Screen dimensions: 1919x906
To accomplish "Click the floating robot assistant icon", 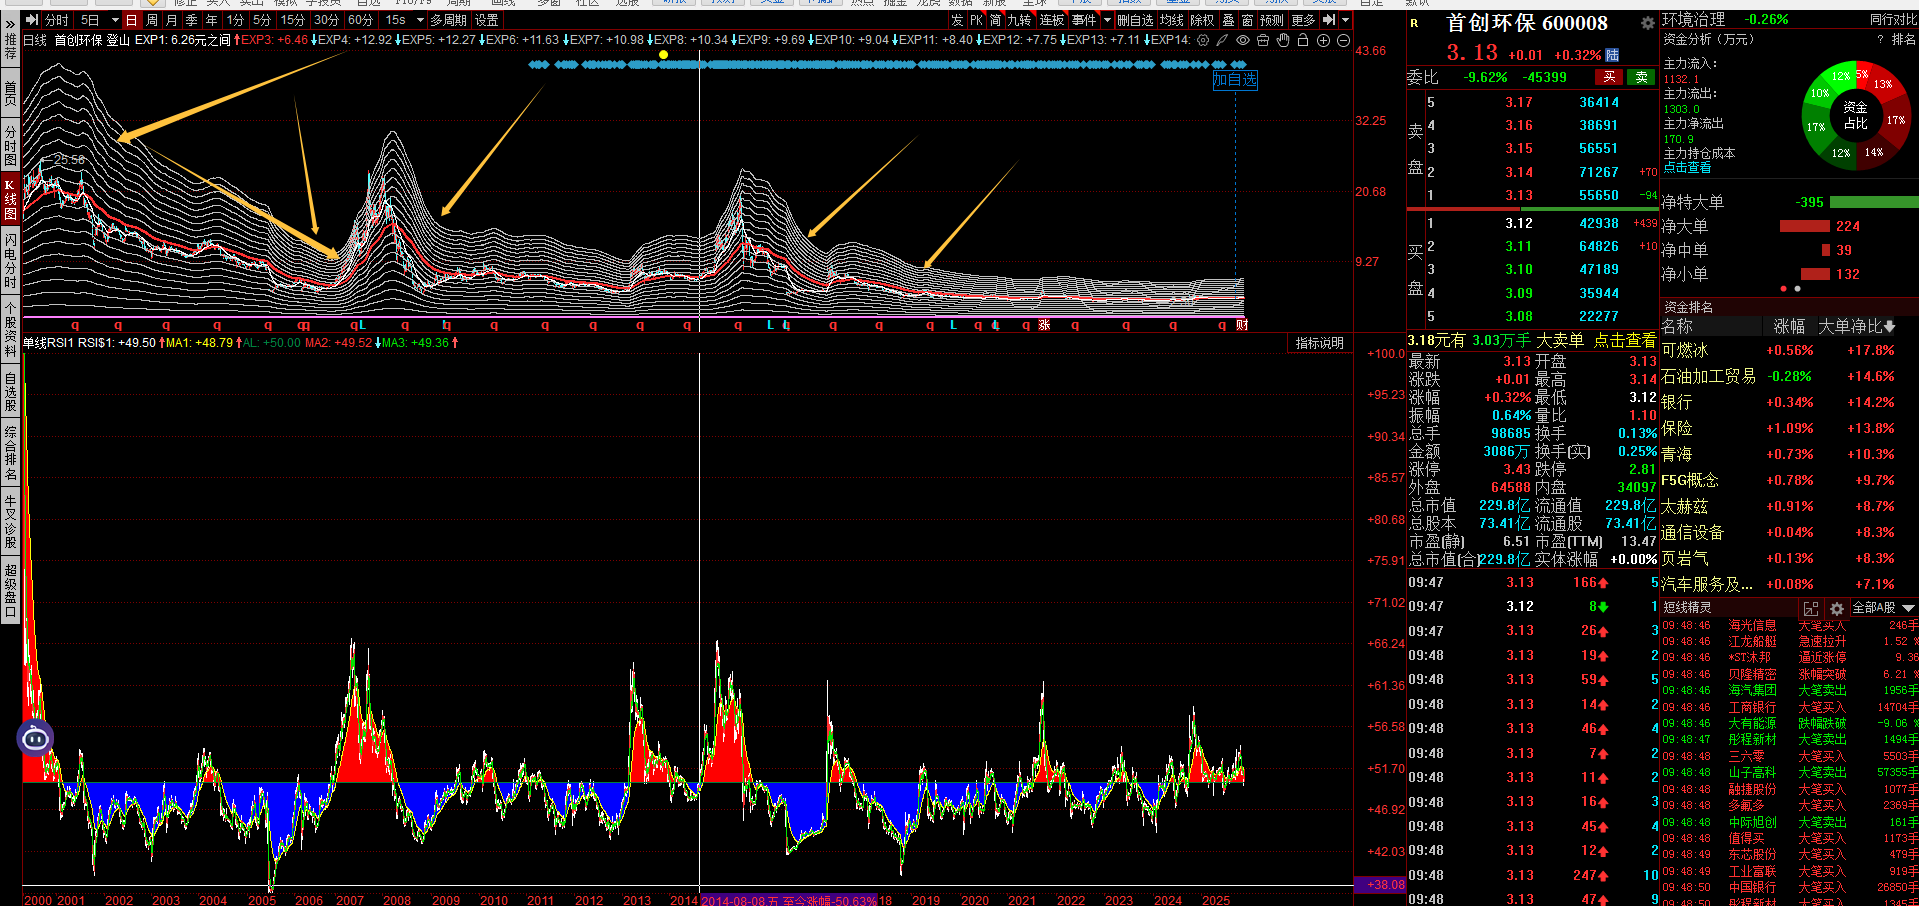I will (35, 739).
